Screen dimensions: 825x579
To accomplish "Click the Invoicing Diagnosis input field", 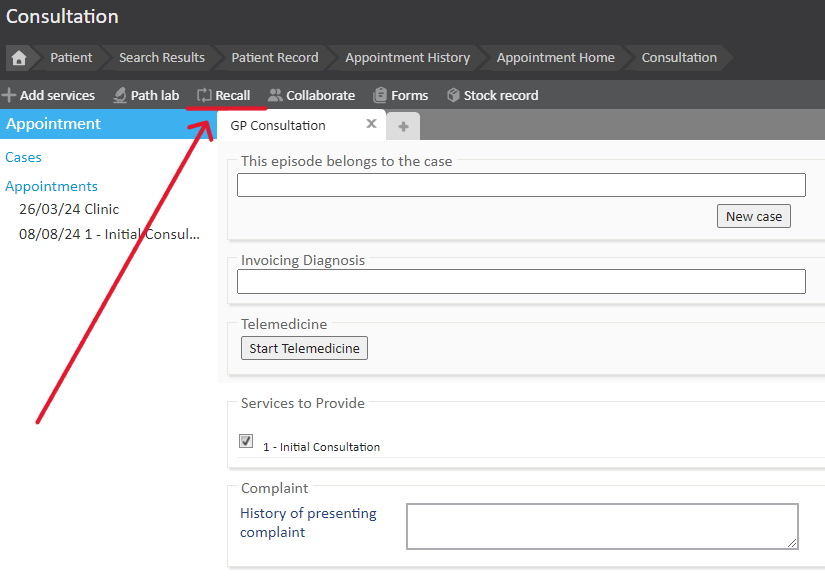I will point(520,282).
